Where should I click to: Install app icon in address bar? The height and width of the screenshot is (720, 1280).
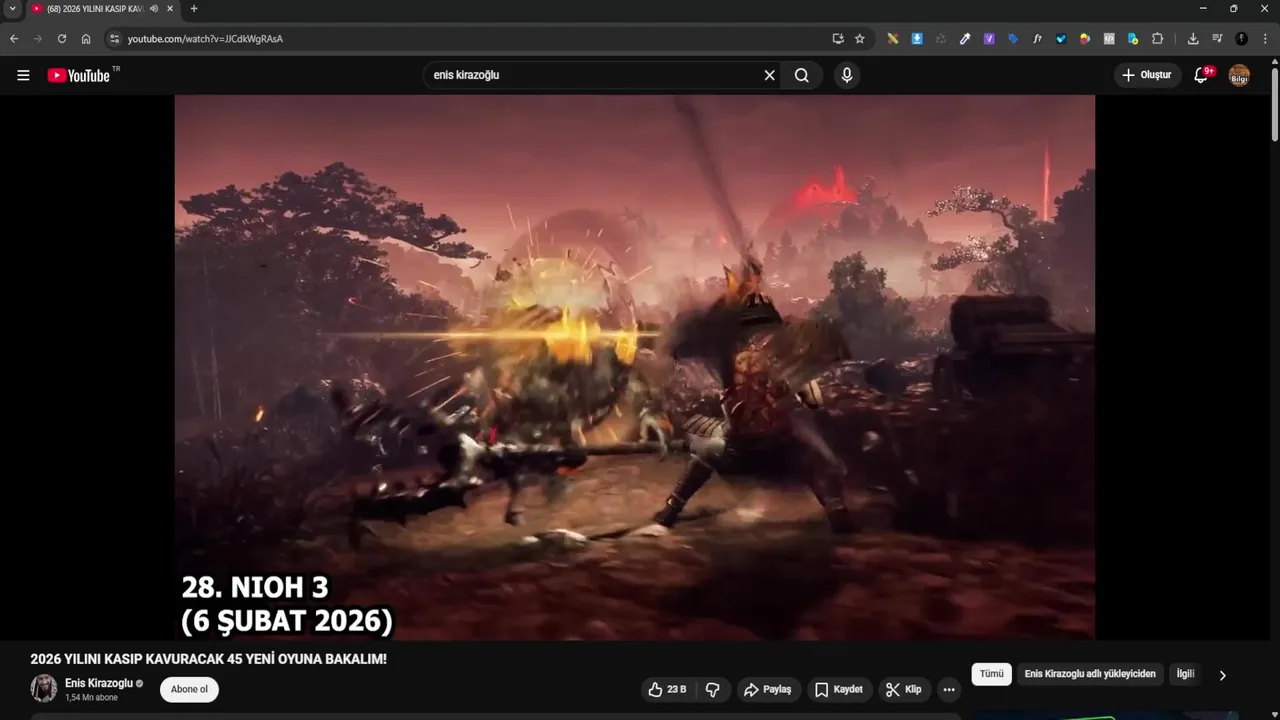tap(838, 39)
